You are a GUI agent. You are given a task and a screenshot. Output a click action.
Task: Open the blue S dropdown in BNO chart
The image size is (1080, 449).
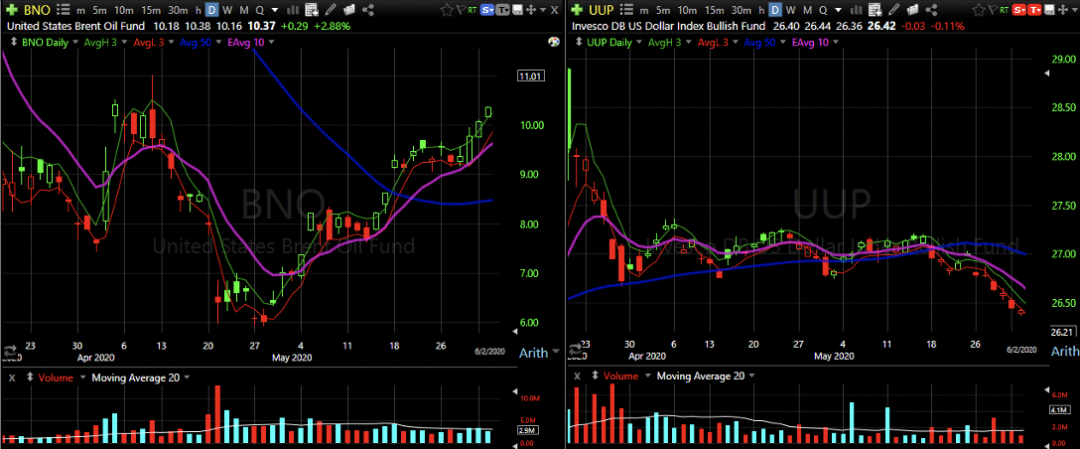pos(487,10)
